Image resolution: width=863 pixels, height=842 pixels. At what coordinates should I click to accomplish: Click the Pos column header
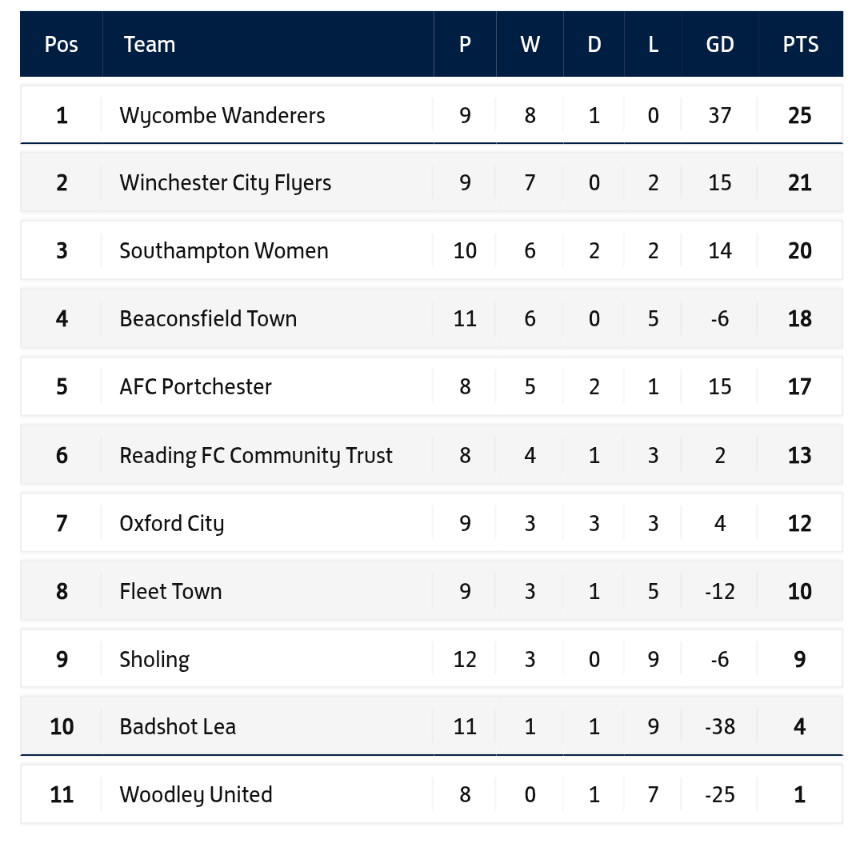pos(61,44)
